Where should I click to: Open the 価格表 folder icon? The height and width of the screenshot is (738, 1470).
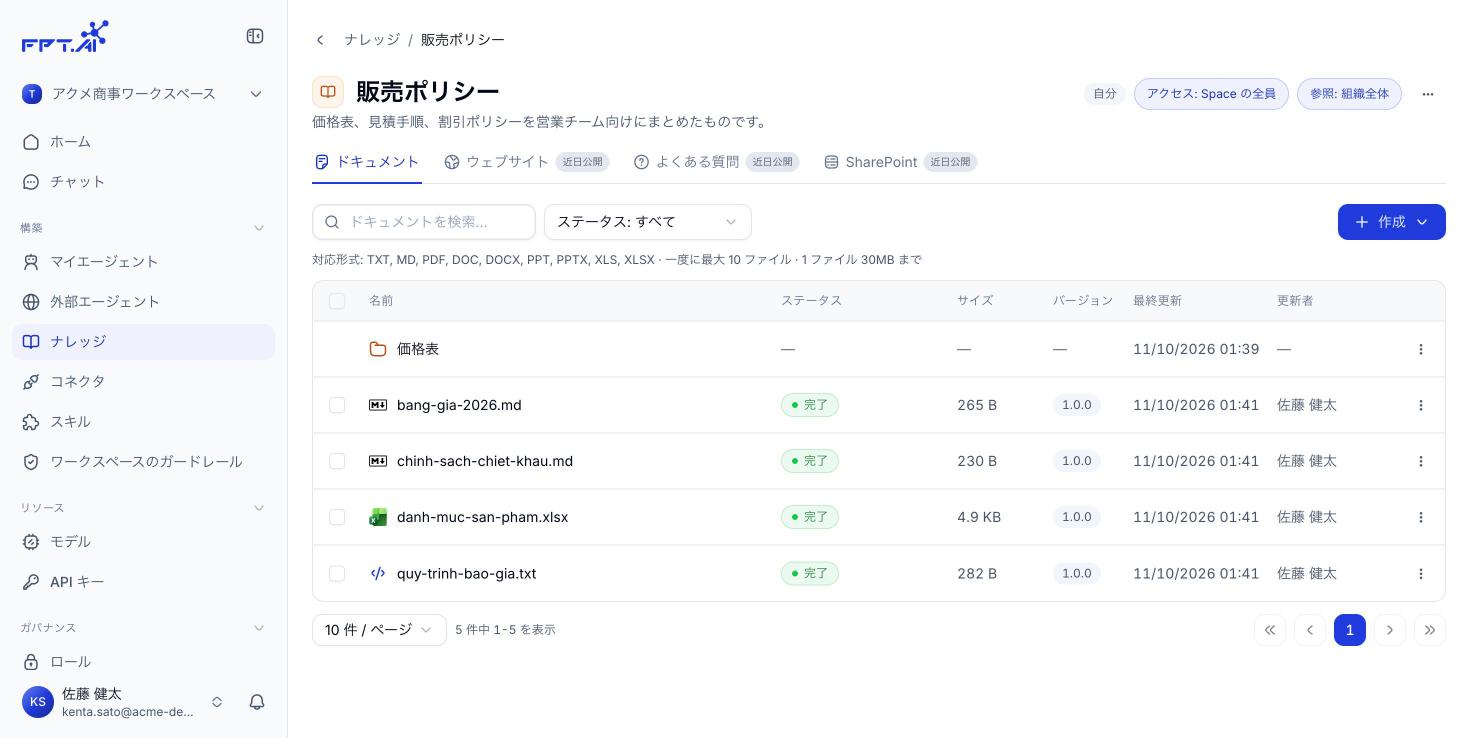coord(378,349)
